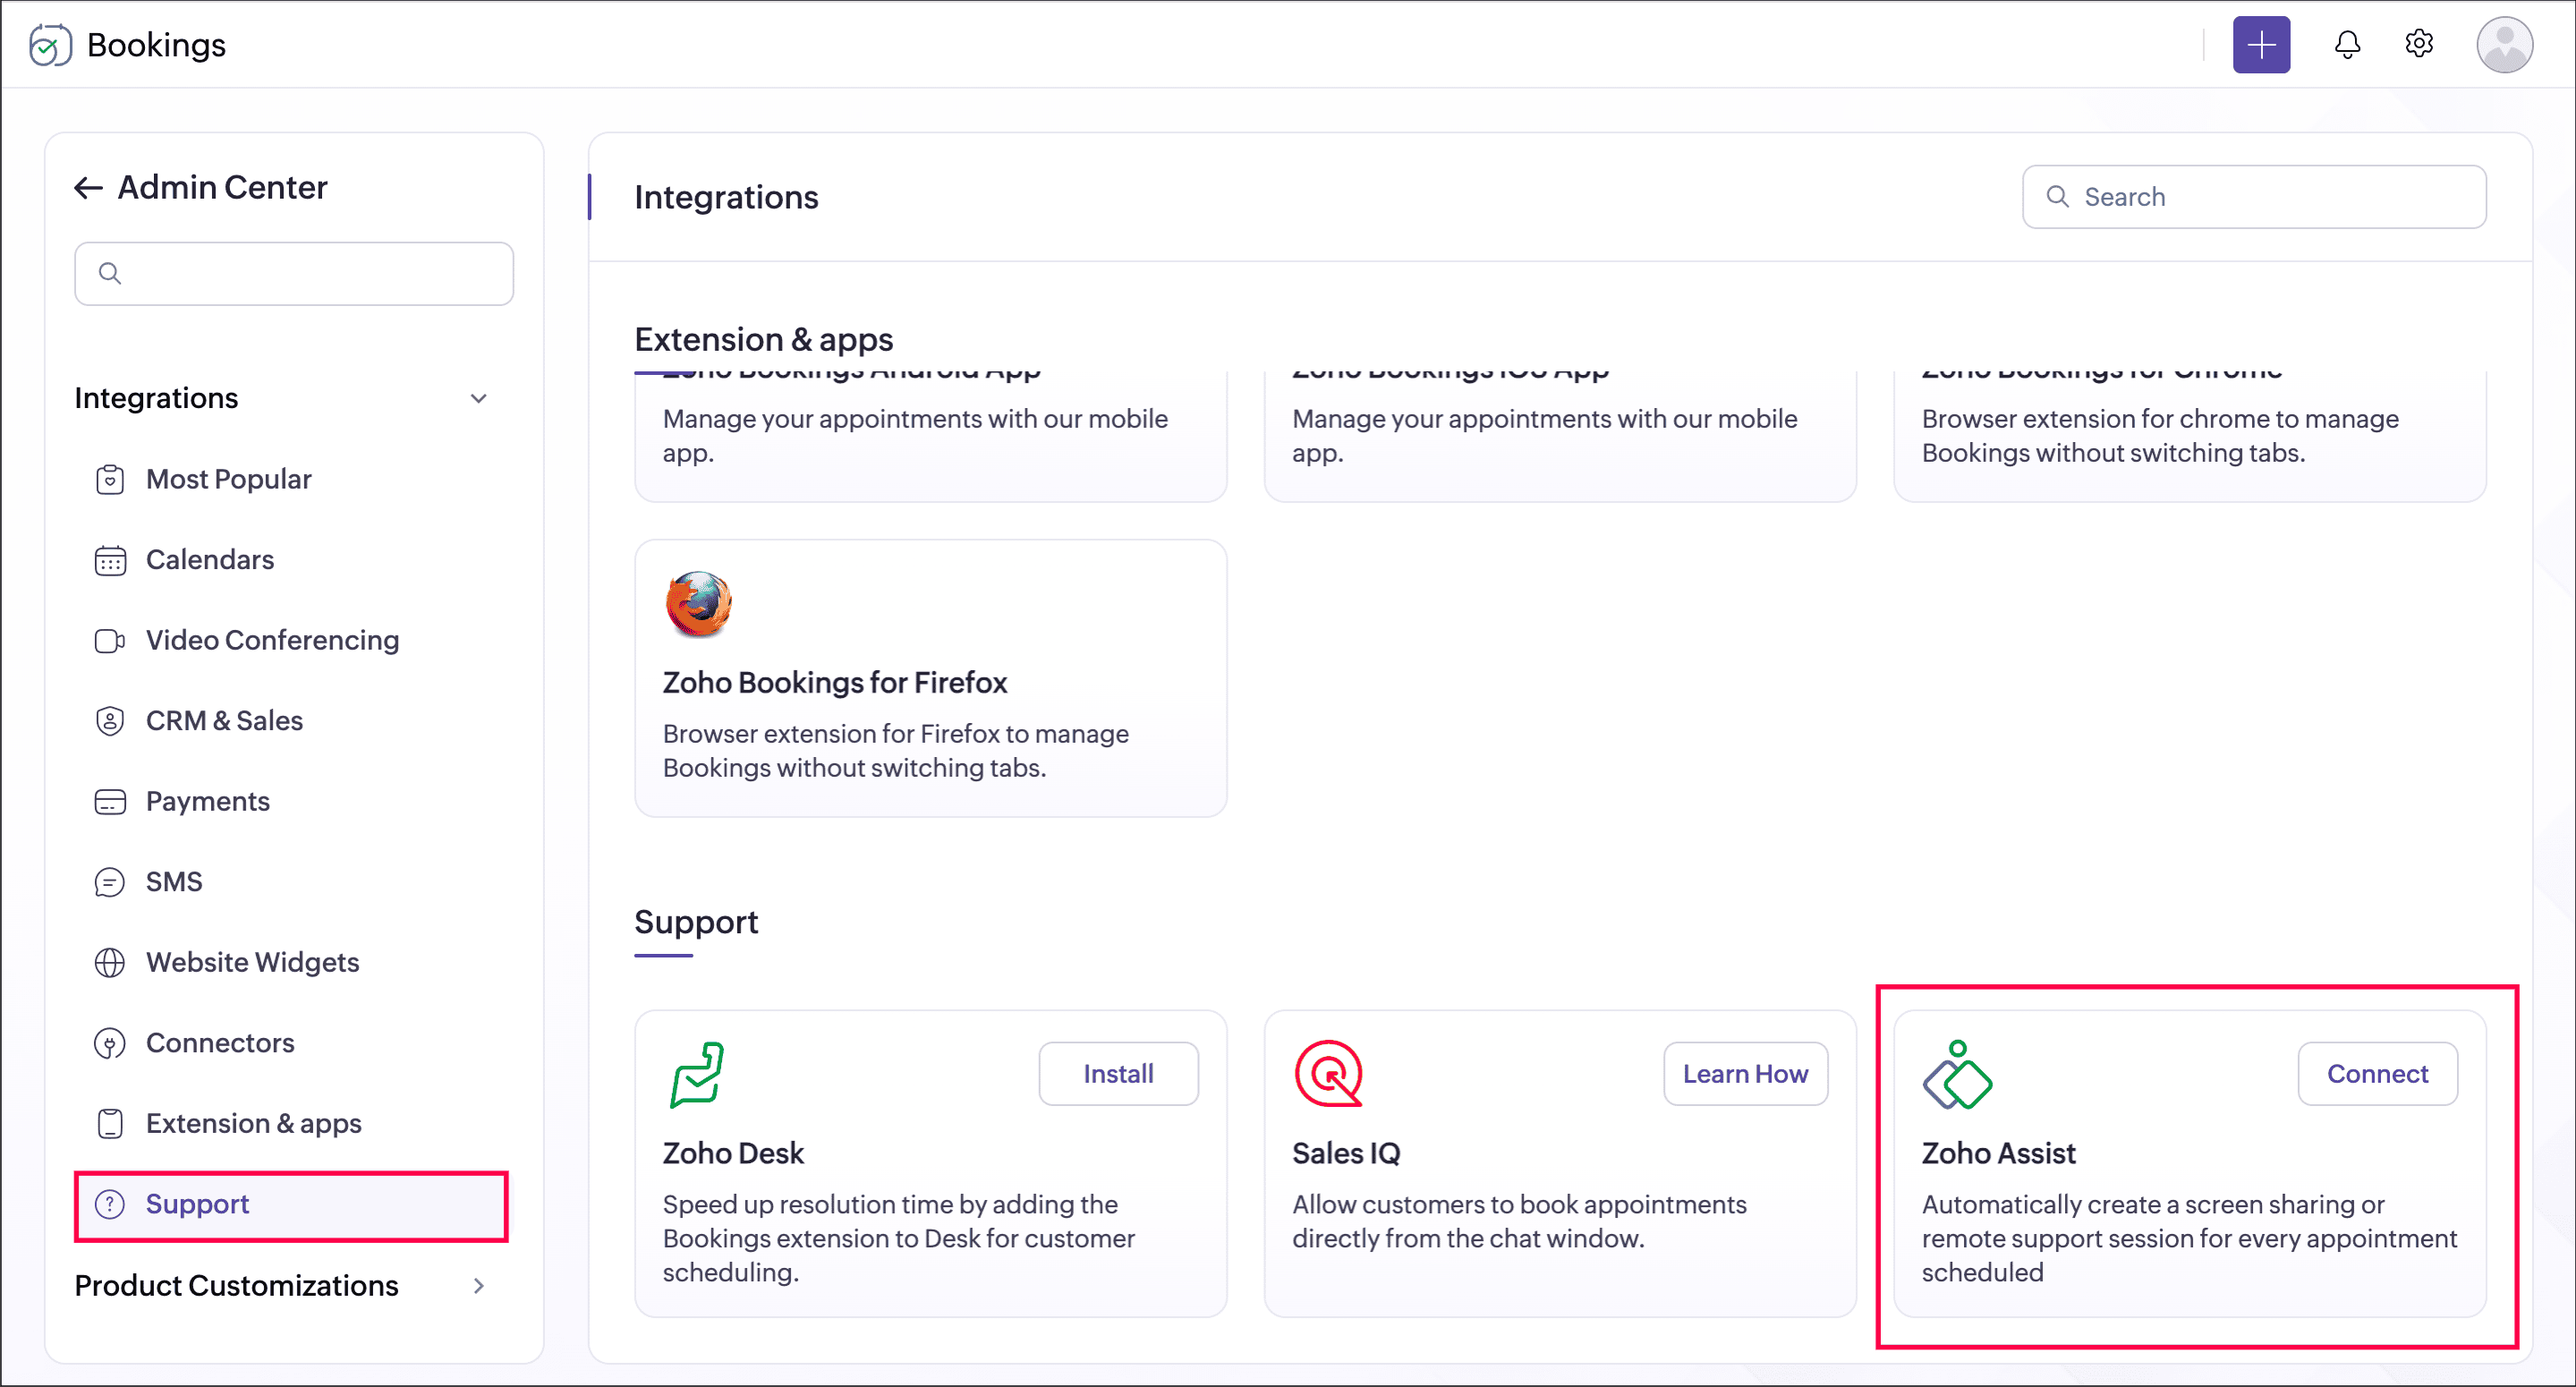2576x1387 pixels.
Task: Click the Zoho Assist icon
Action: 1957,1075
